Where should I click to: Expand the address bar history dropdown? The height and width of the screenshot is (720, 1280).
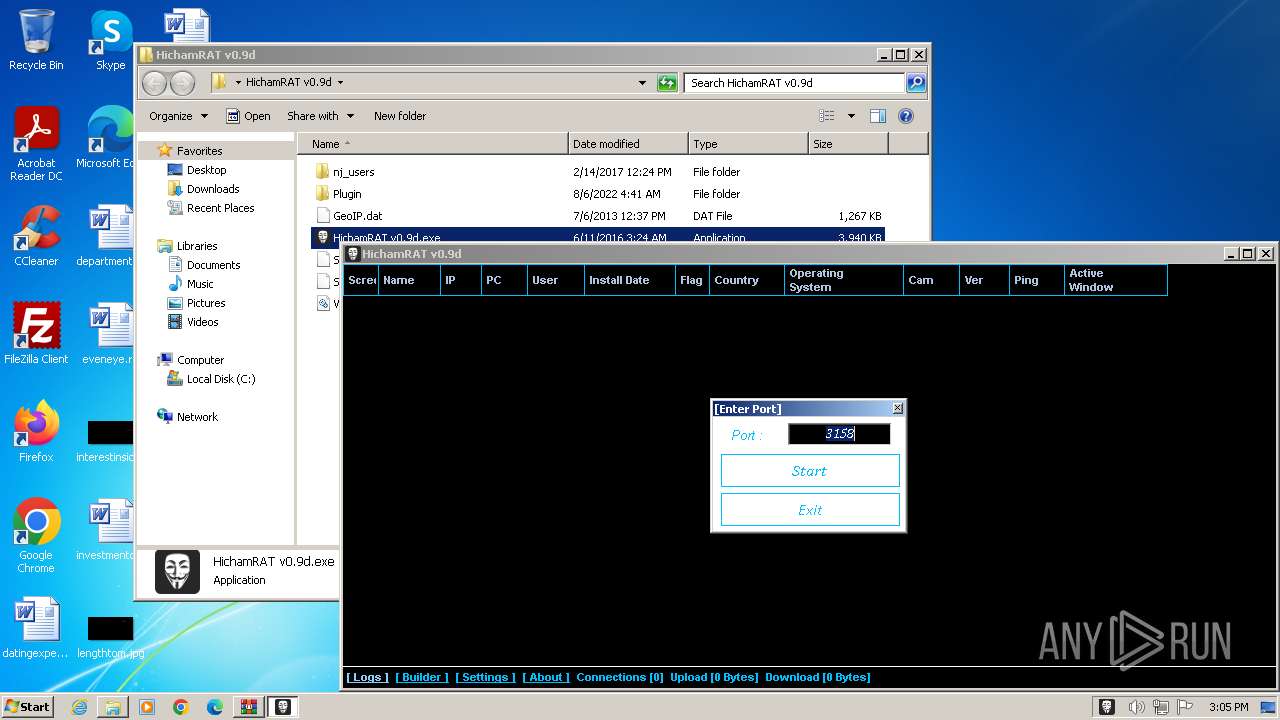click(x=642, y=83)
